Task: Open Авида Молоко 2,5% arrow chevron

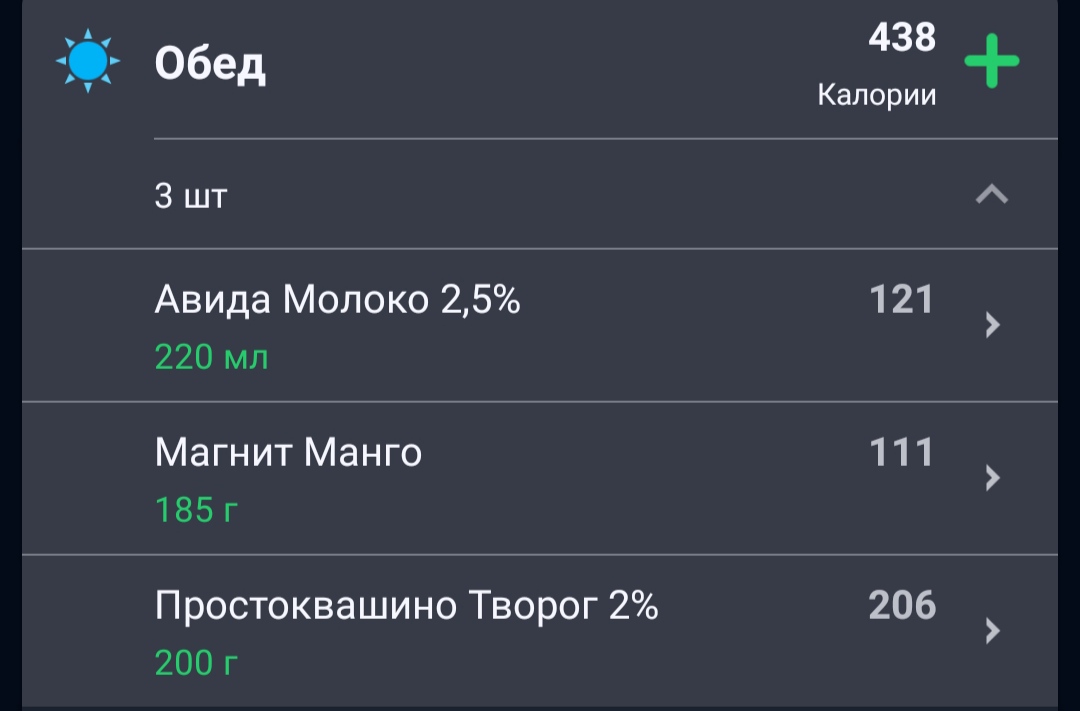Action: point(993,324)
